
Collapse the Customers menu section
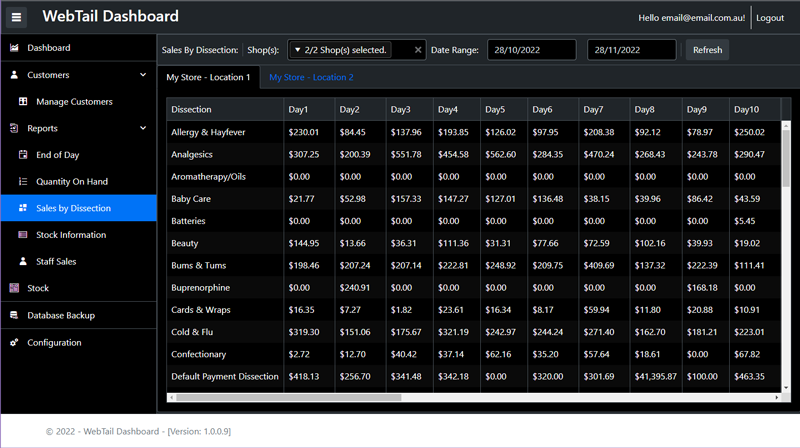pos(143,75)
